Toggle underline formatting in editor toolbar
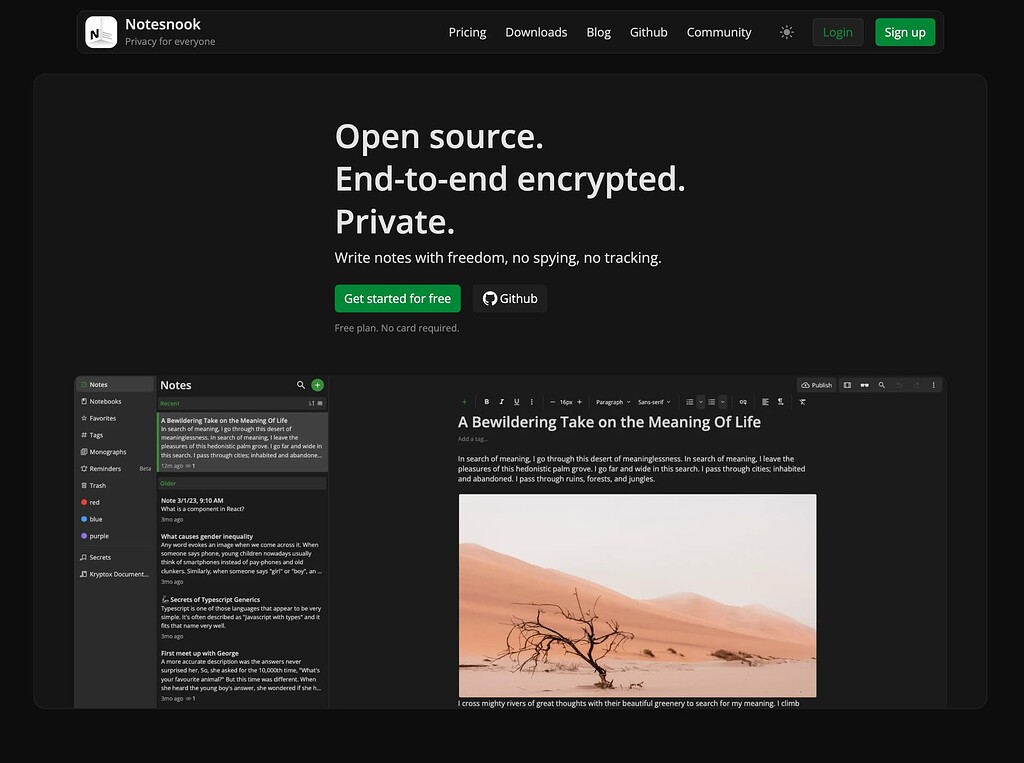Image resolution: width=1024 pixels, height=763 pixels. [x=516, y=402]
